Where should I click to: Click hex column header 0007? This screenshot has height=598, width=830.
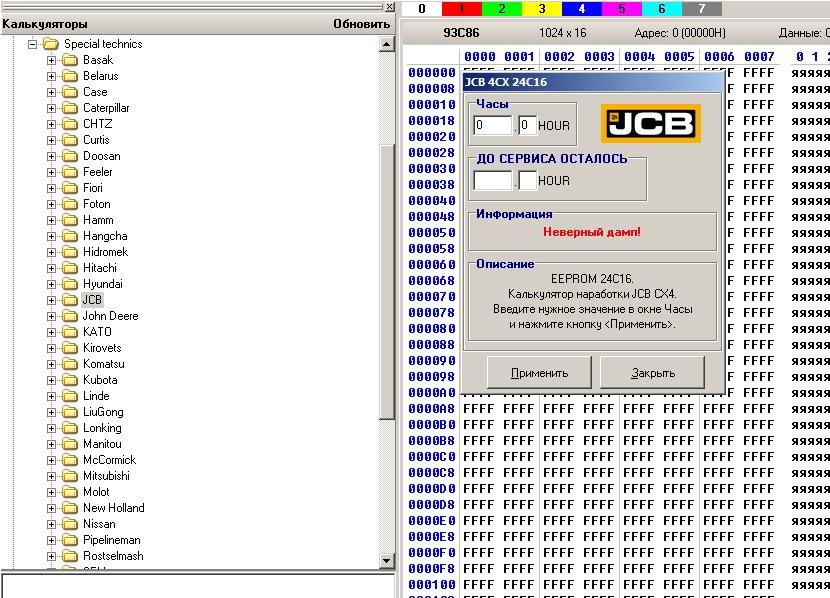pyautogui.click(x=759, y=57)
